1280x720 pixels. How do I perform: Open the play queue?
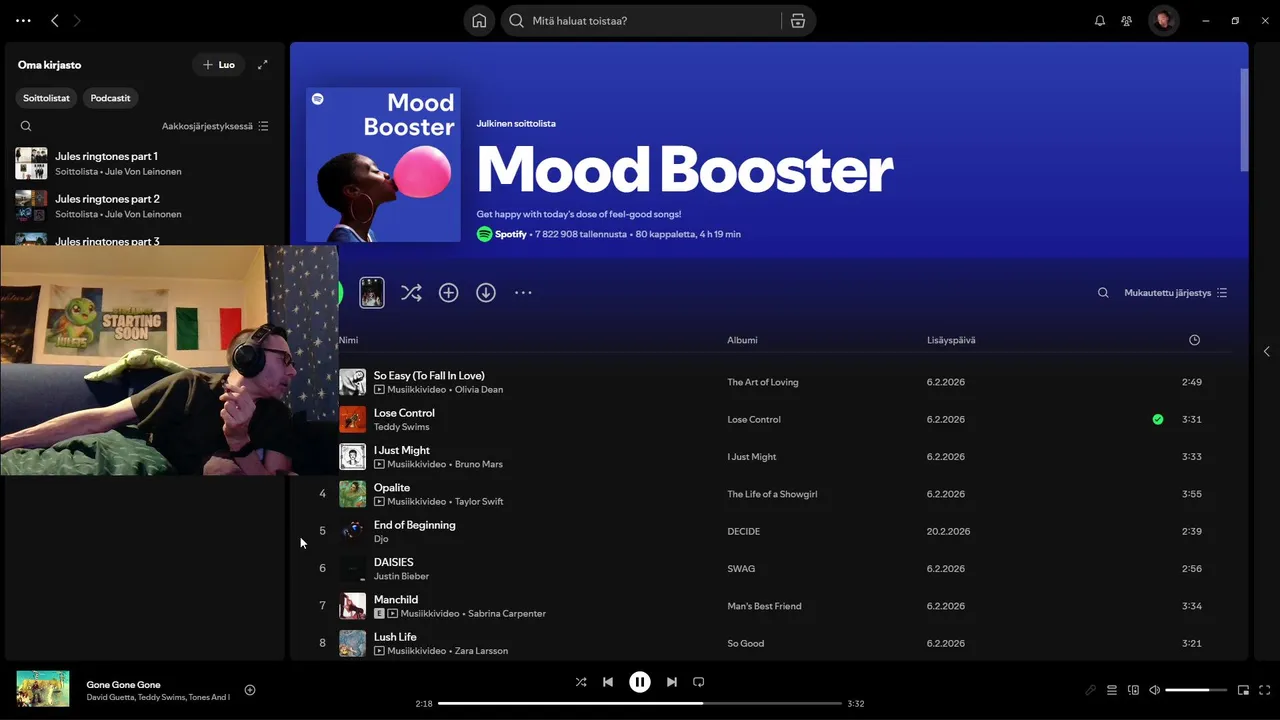pyautogui.click(x=1112, y=690)
